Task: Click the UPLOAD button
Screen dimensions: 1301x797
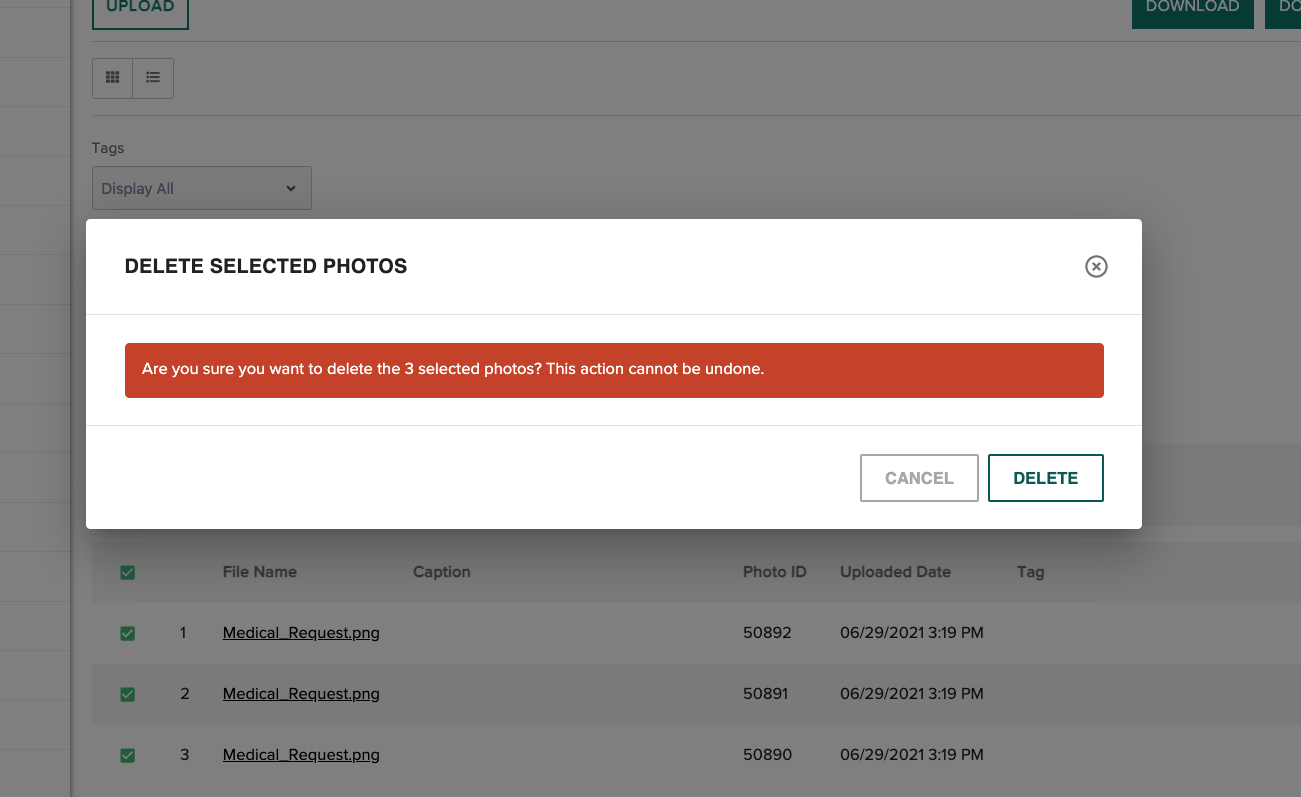Action: pyautogui.click(x=140, y=8)
